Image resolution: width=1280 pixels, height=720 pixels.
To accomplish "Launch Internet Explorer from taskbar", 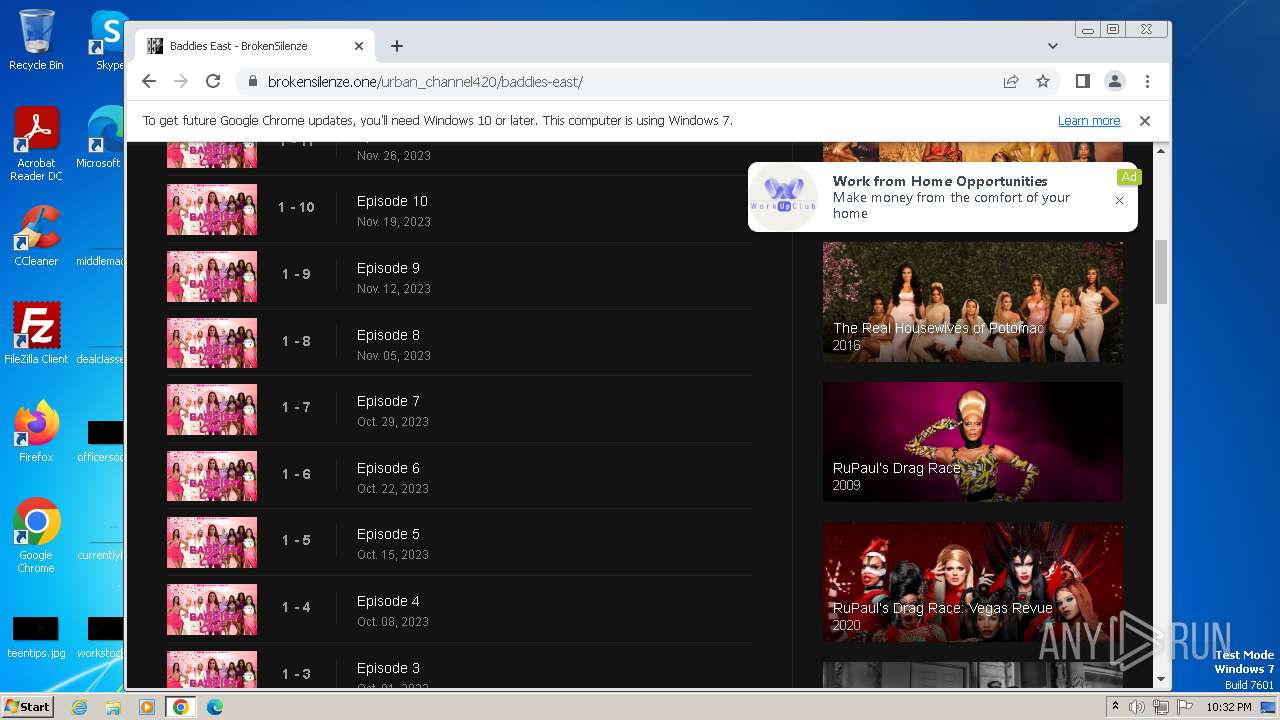I will (80, 707).
